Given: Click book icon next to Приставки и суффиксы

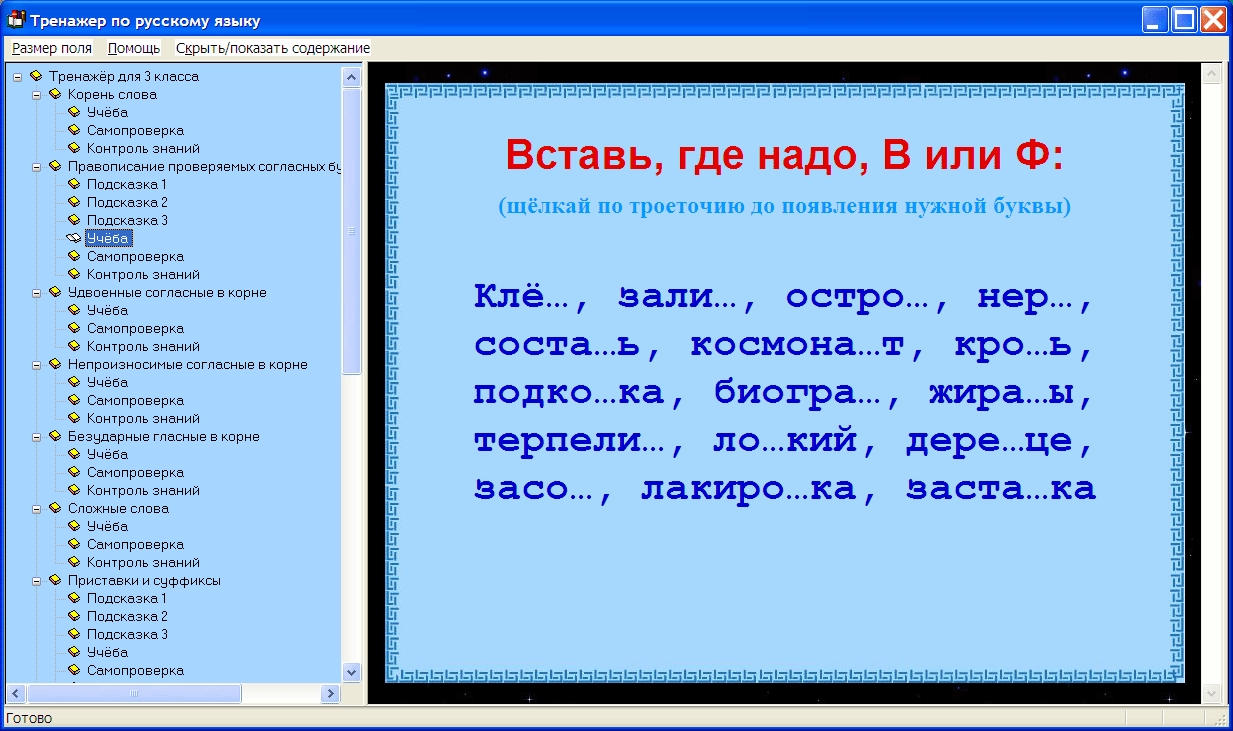Looking at the screenshot, I should pyautogui.click(x=55, y=580).
